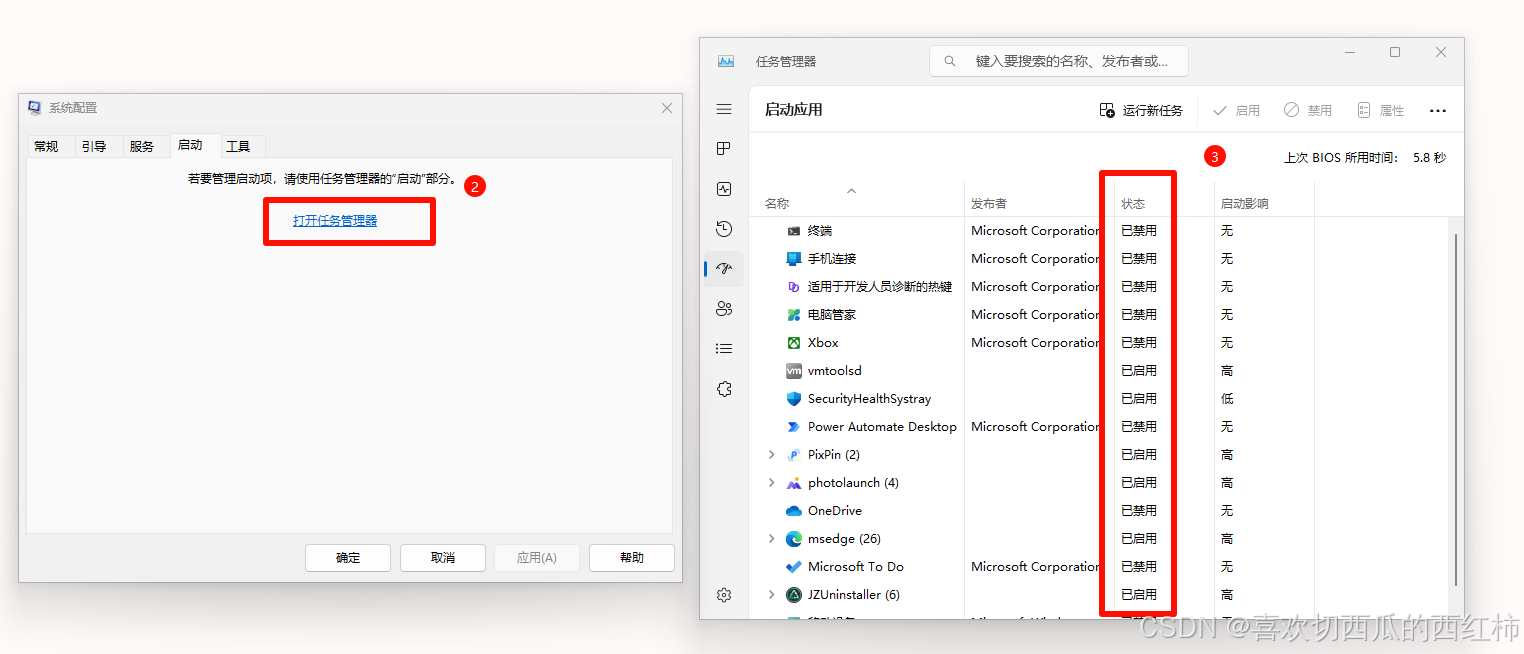The image size is (1524, 654).
Task: Click the Task Manager search box
Action: point(1059,61)
